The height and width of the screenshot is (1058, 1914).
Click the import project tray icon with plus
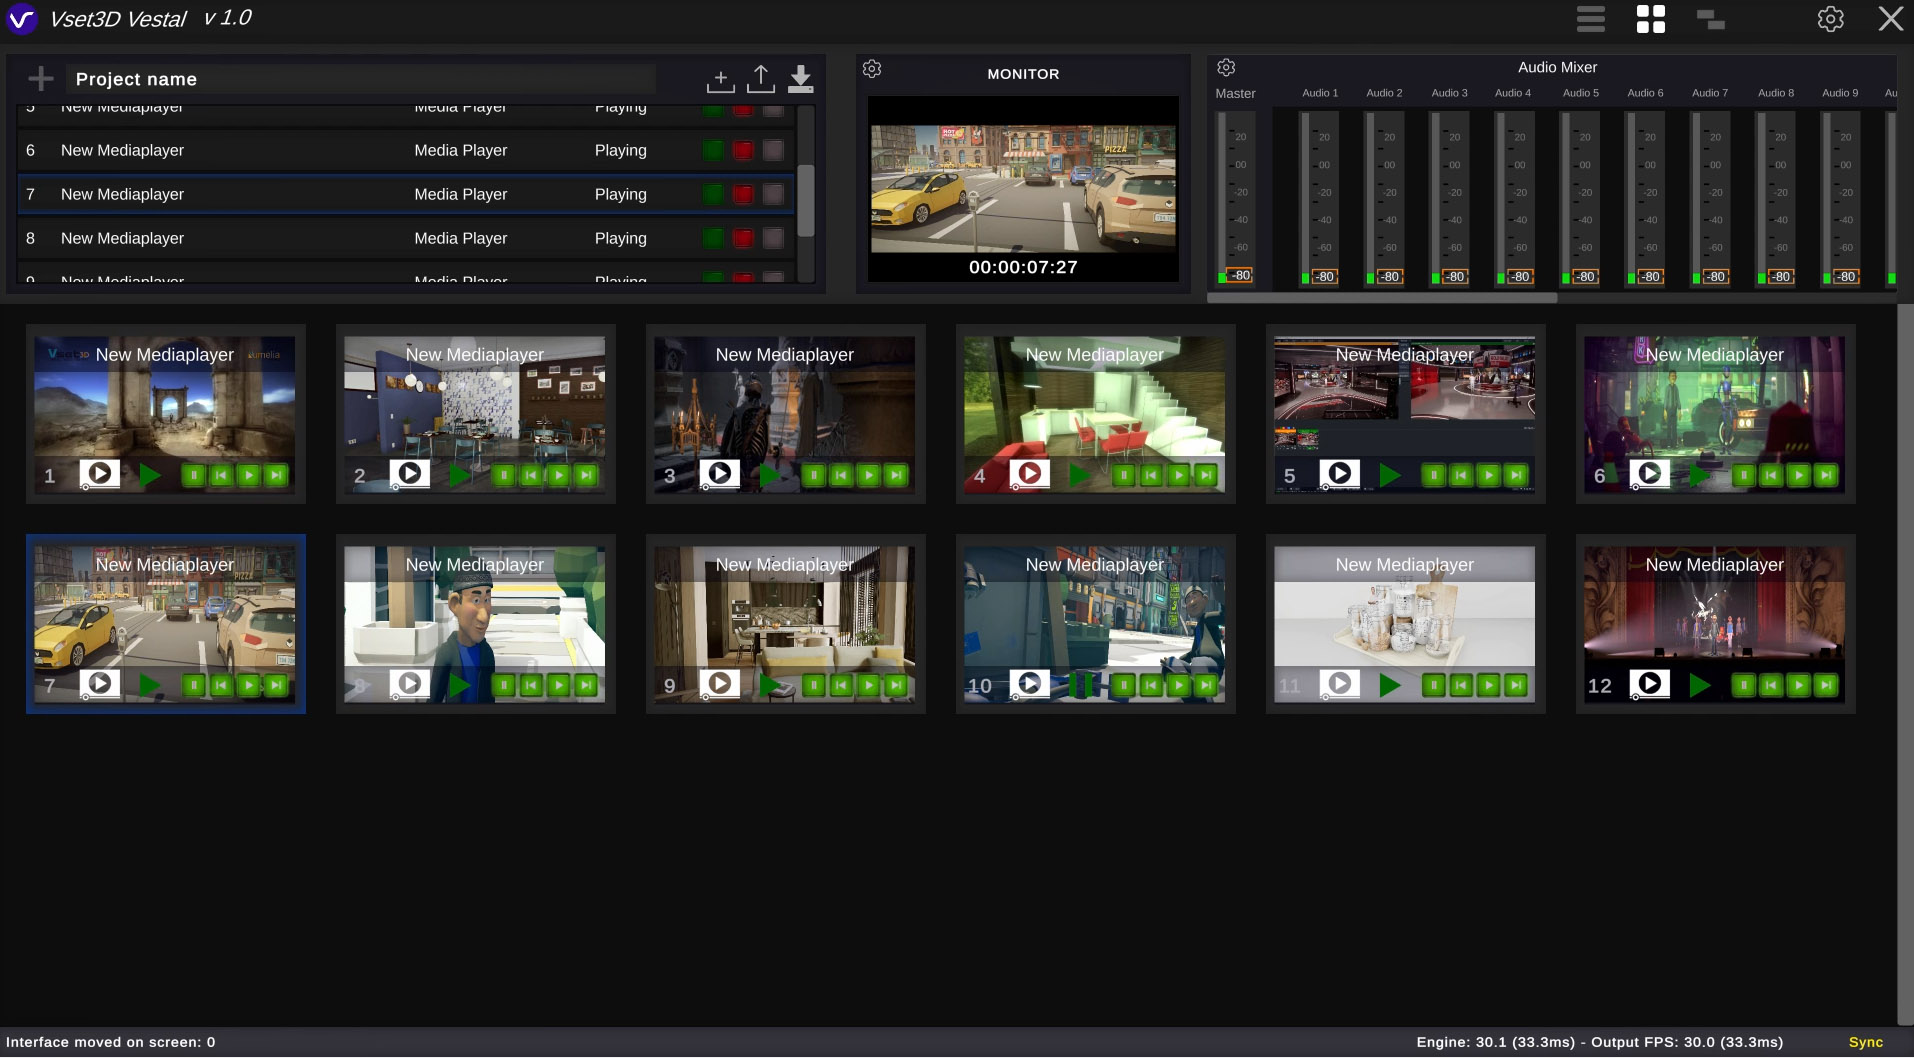point(720,79)
